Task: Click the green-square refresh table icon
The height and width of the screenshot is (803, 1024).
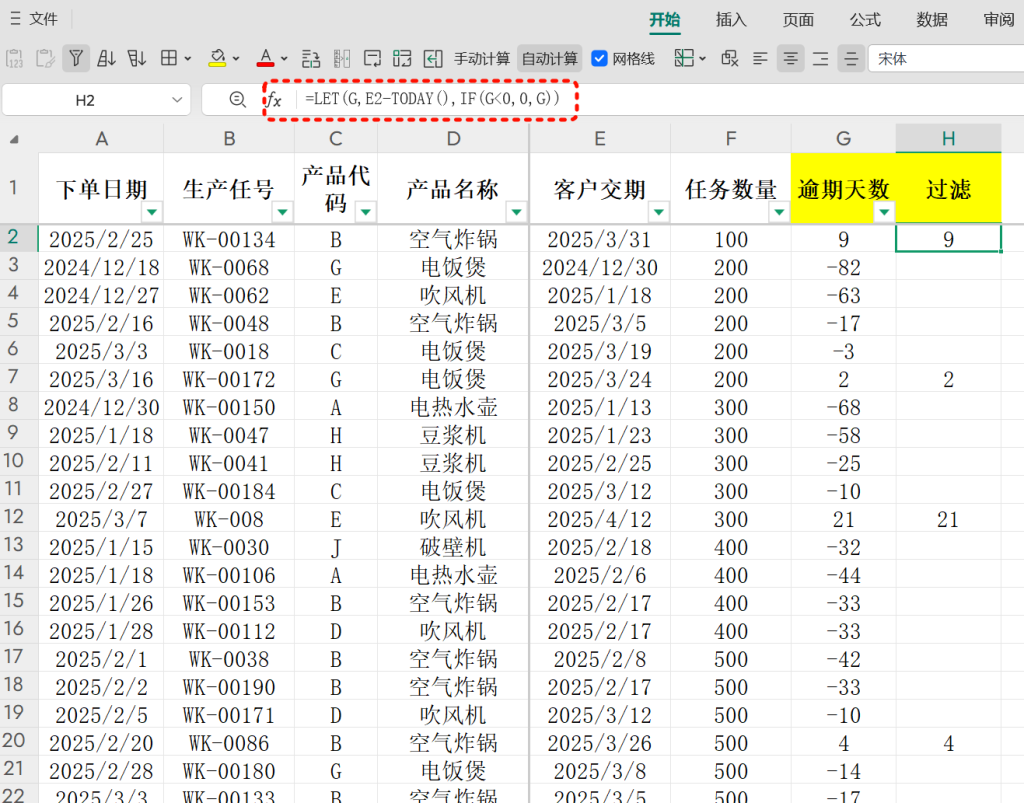Action: coord(402,59)
